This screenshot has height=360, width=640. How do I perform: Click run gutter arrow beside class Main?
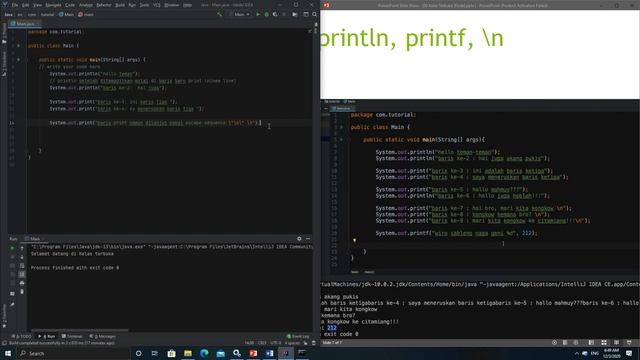pyautogui.click(x=18, y=46)
